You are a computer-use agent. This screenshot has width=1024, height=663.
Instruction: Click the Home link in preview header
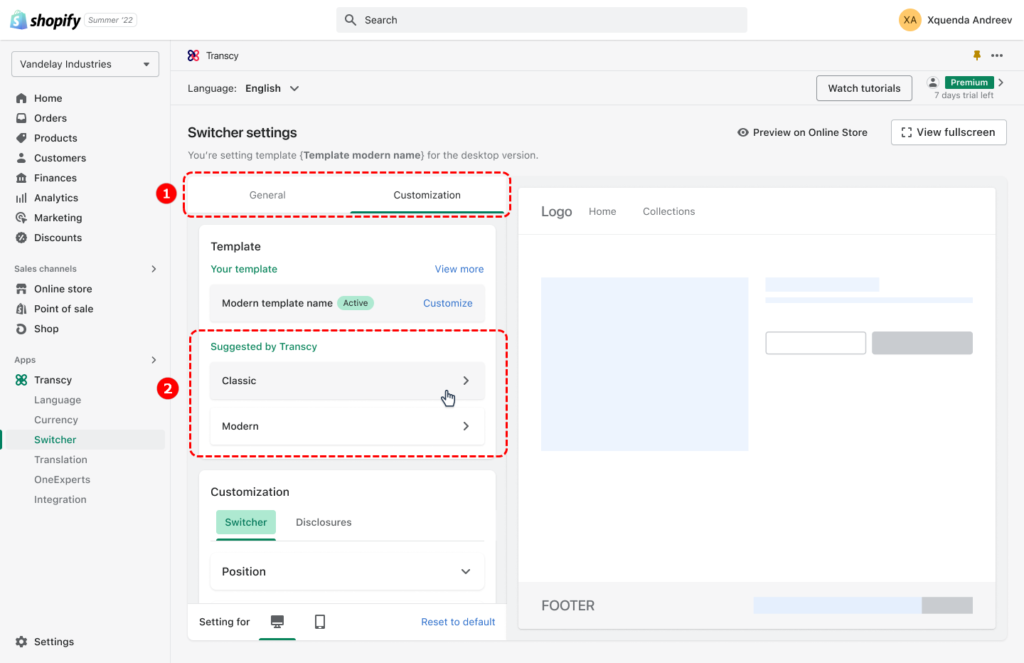coord(602,212)
